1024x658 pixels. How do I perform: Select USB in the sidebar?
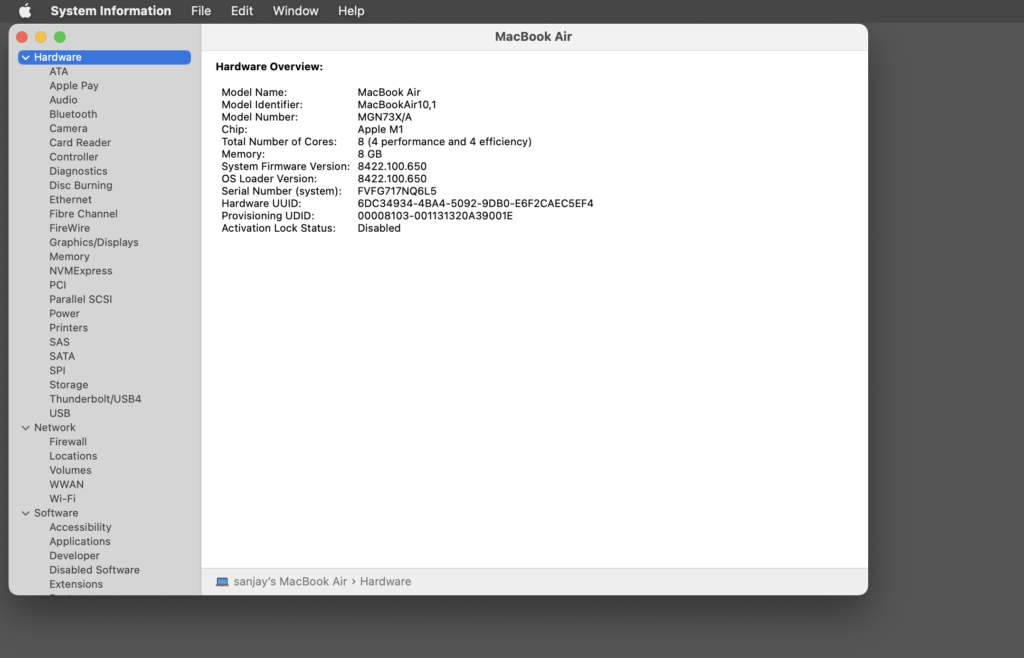pos(60,414)
